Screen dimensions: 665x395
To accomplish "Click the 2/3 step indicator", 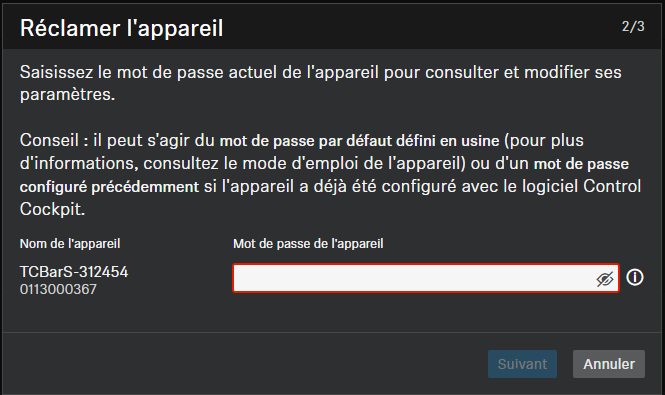I will 633,26.
